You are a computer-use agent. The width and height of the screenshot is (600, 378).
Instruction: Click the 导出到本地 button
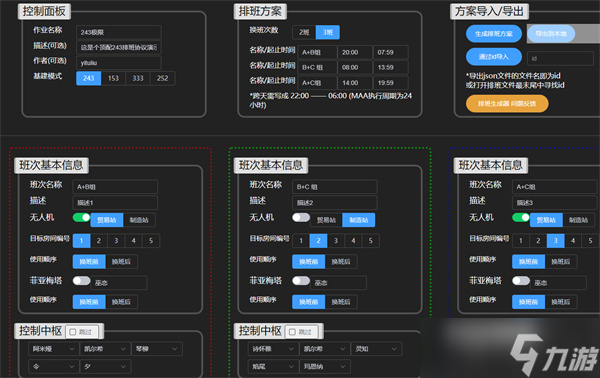click(x=551, y=34)
